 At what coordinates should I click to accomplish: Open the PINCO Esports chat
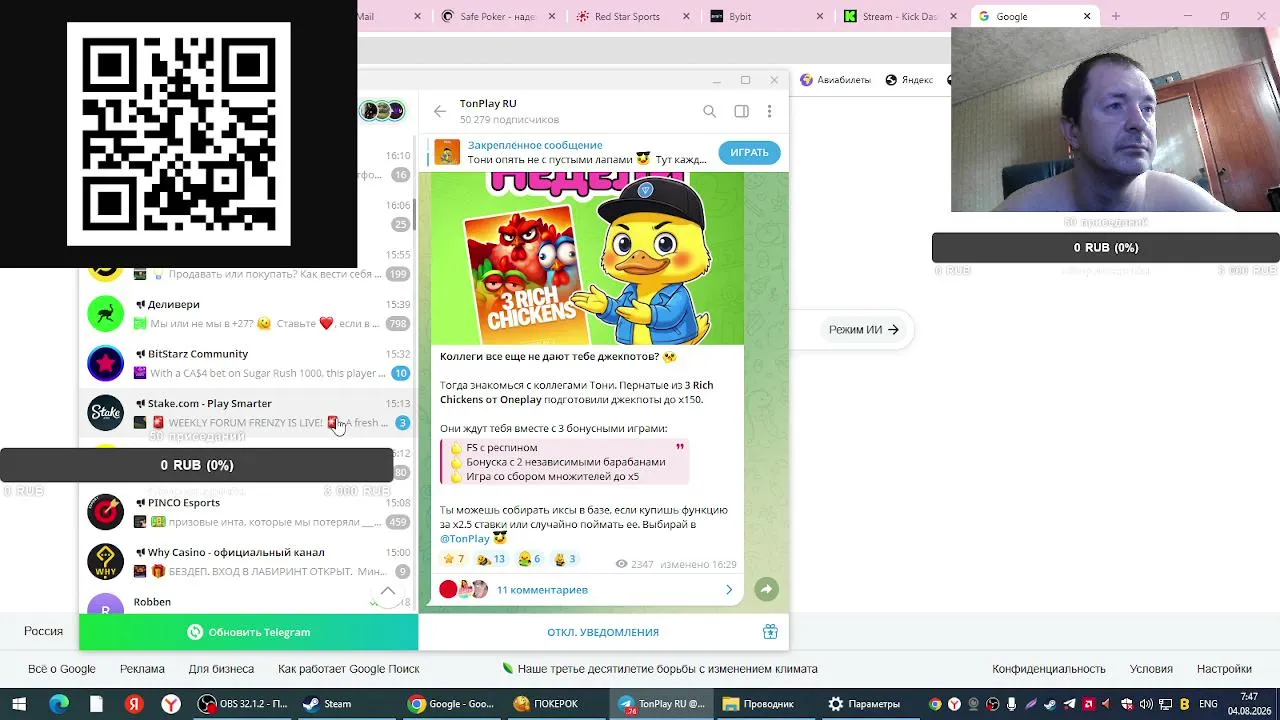click(x=249, y=512)
